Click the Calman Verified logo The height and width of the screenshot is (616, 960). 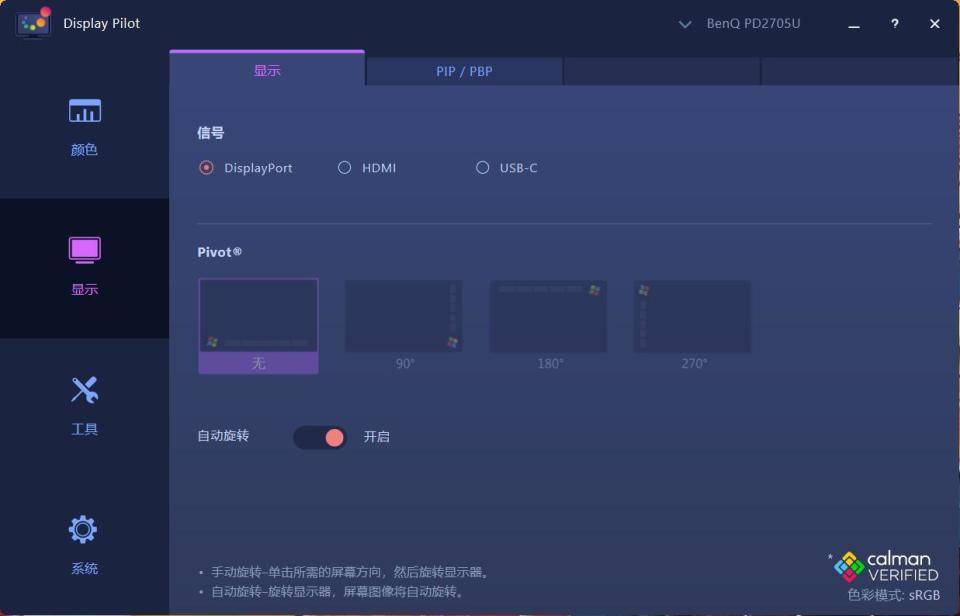(886, 567)
